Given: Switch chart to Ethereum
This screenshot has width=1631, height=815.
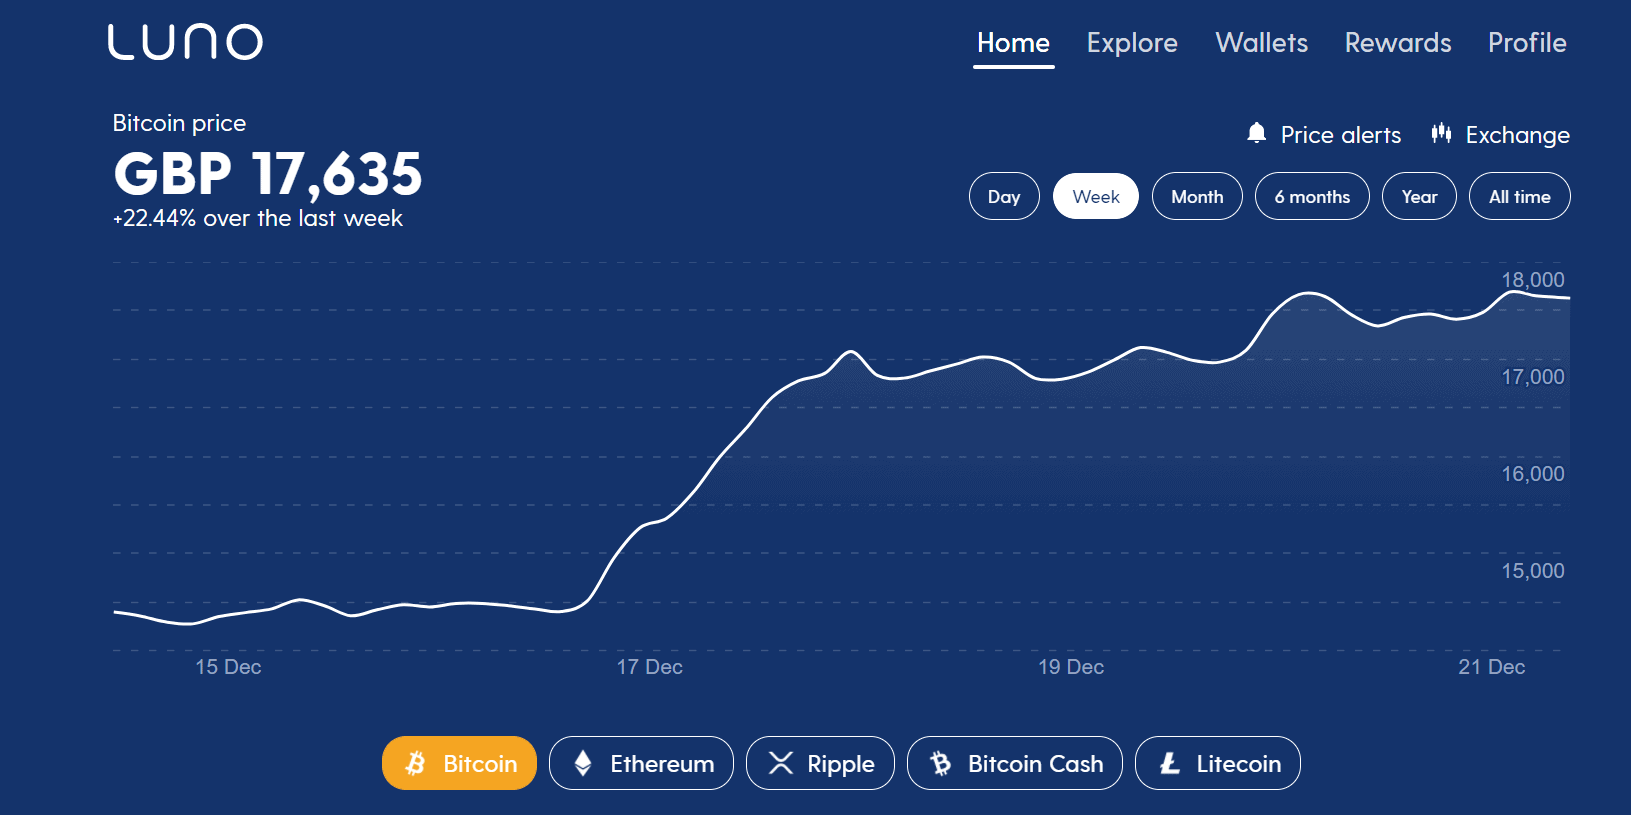Looking at the screenshot, I should [x=641, y=763].
